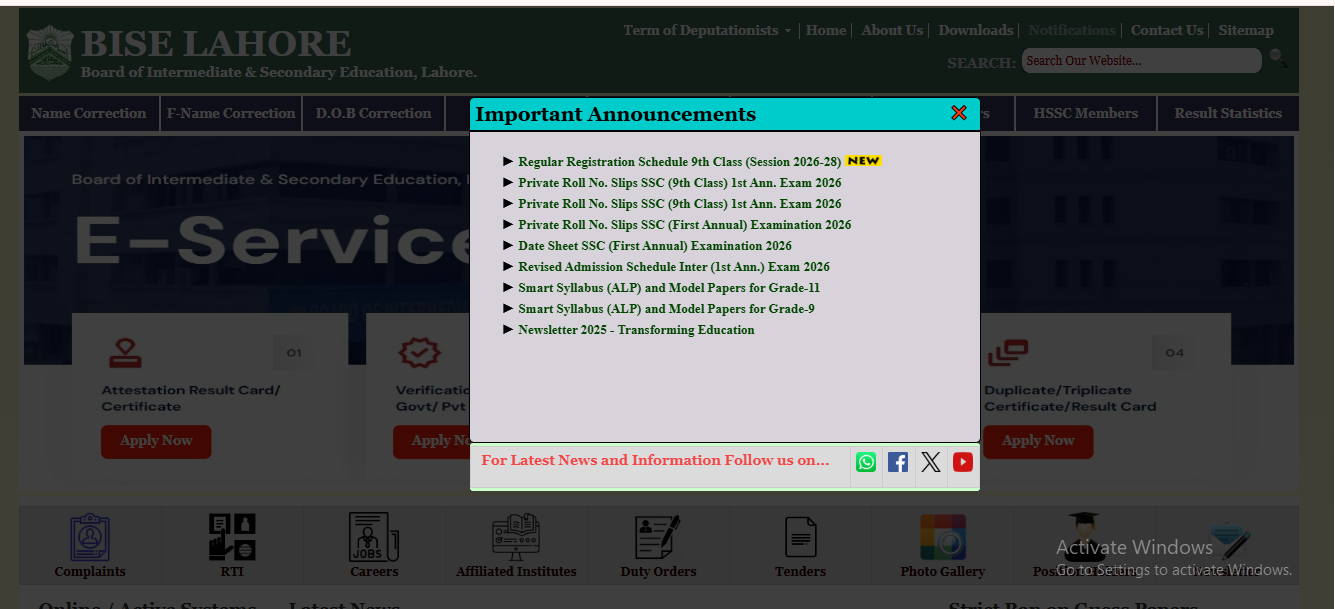Screen dimensions: 1335x609
Task: Select the Name Correction tab
Action: [89, 113]
